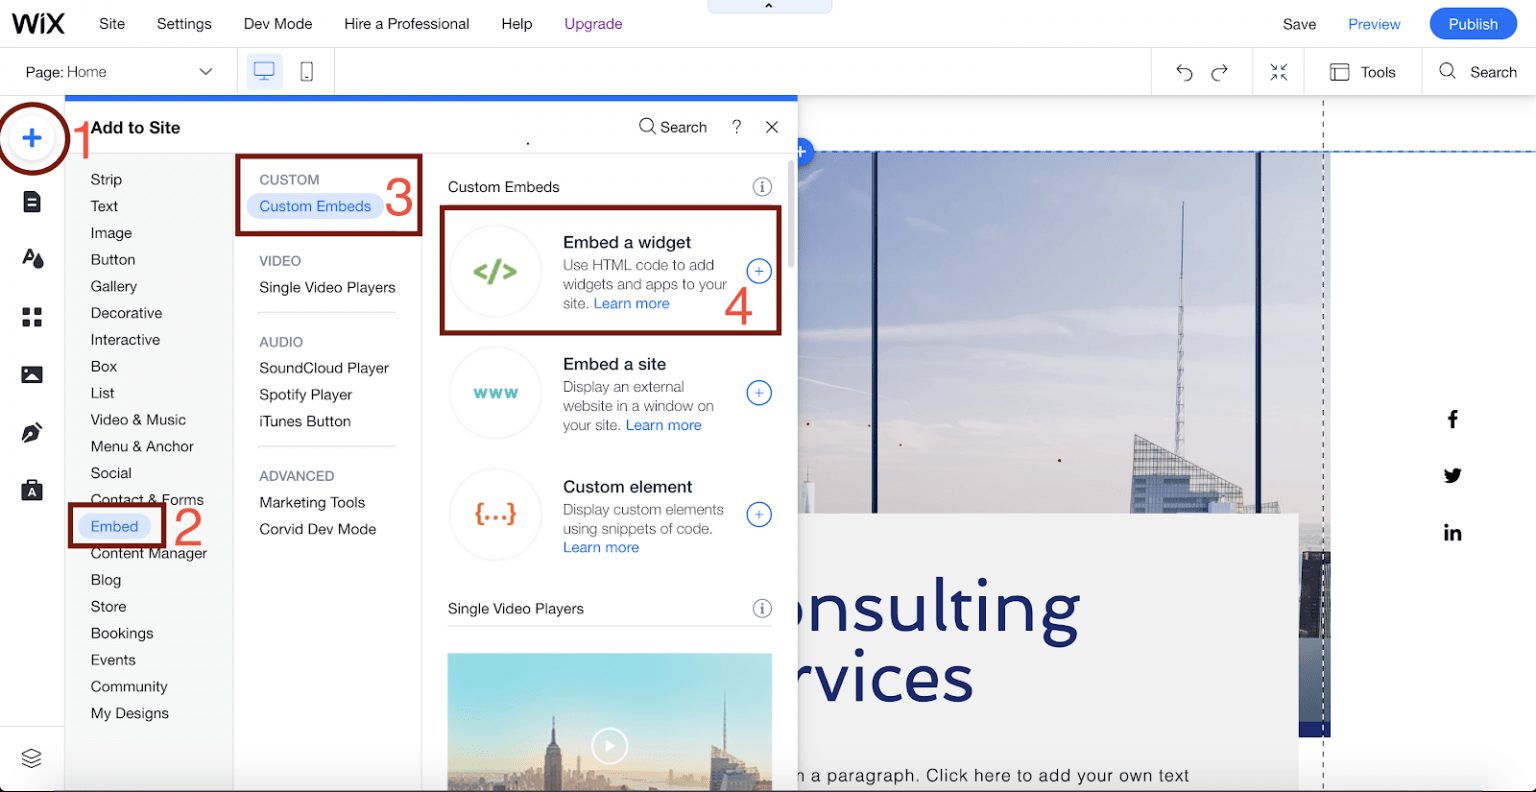Publish the site
Viewport: 1536px width, 792px height.
[1472, 23]
